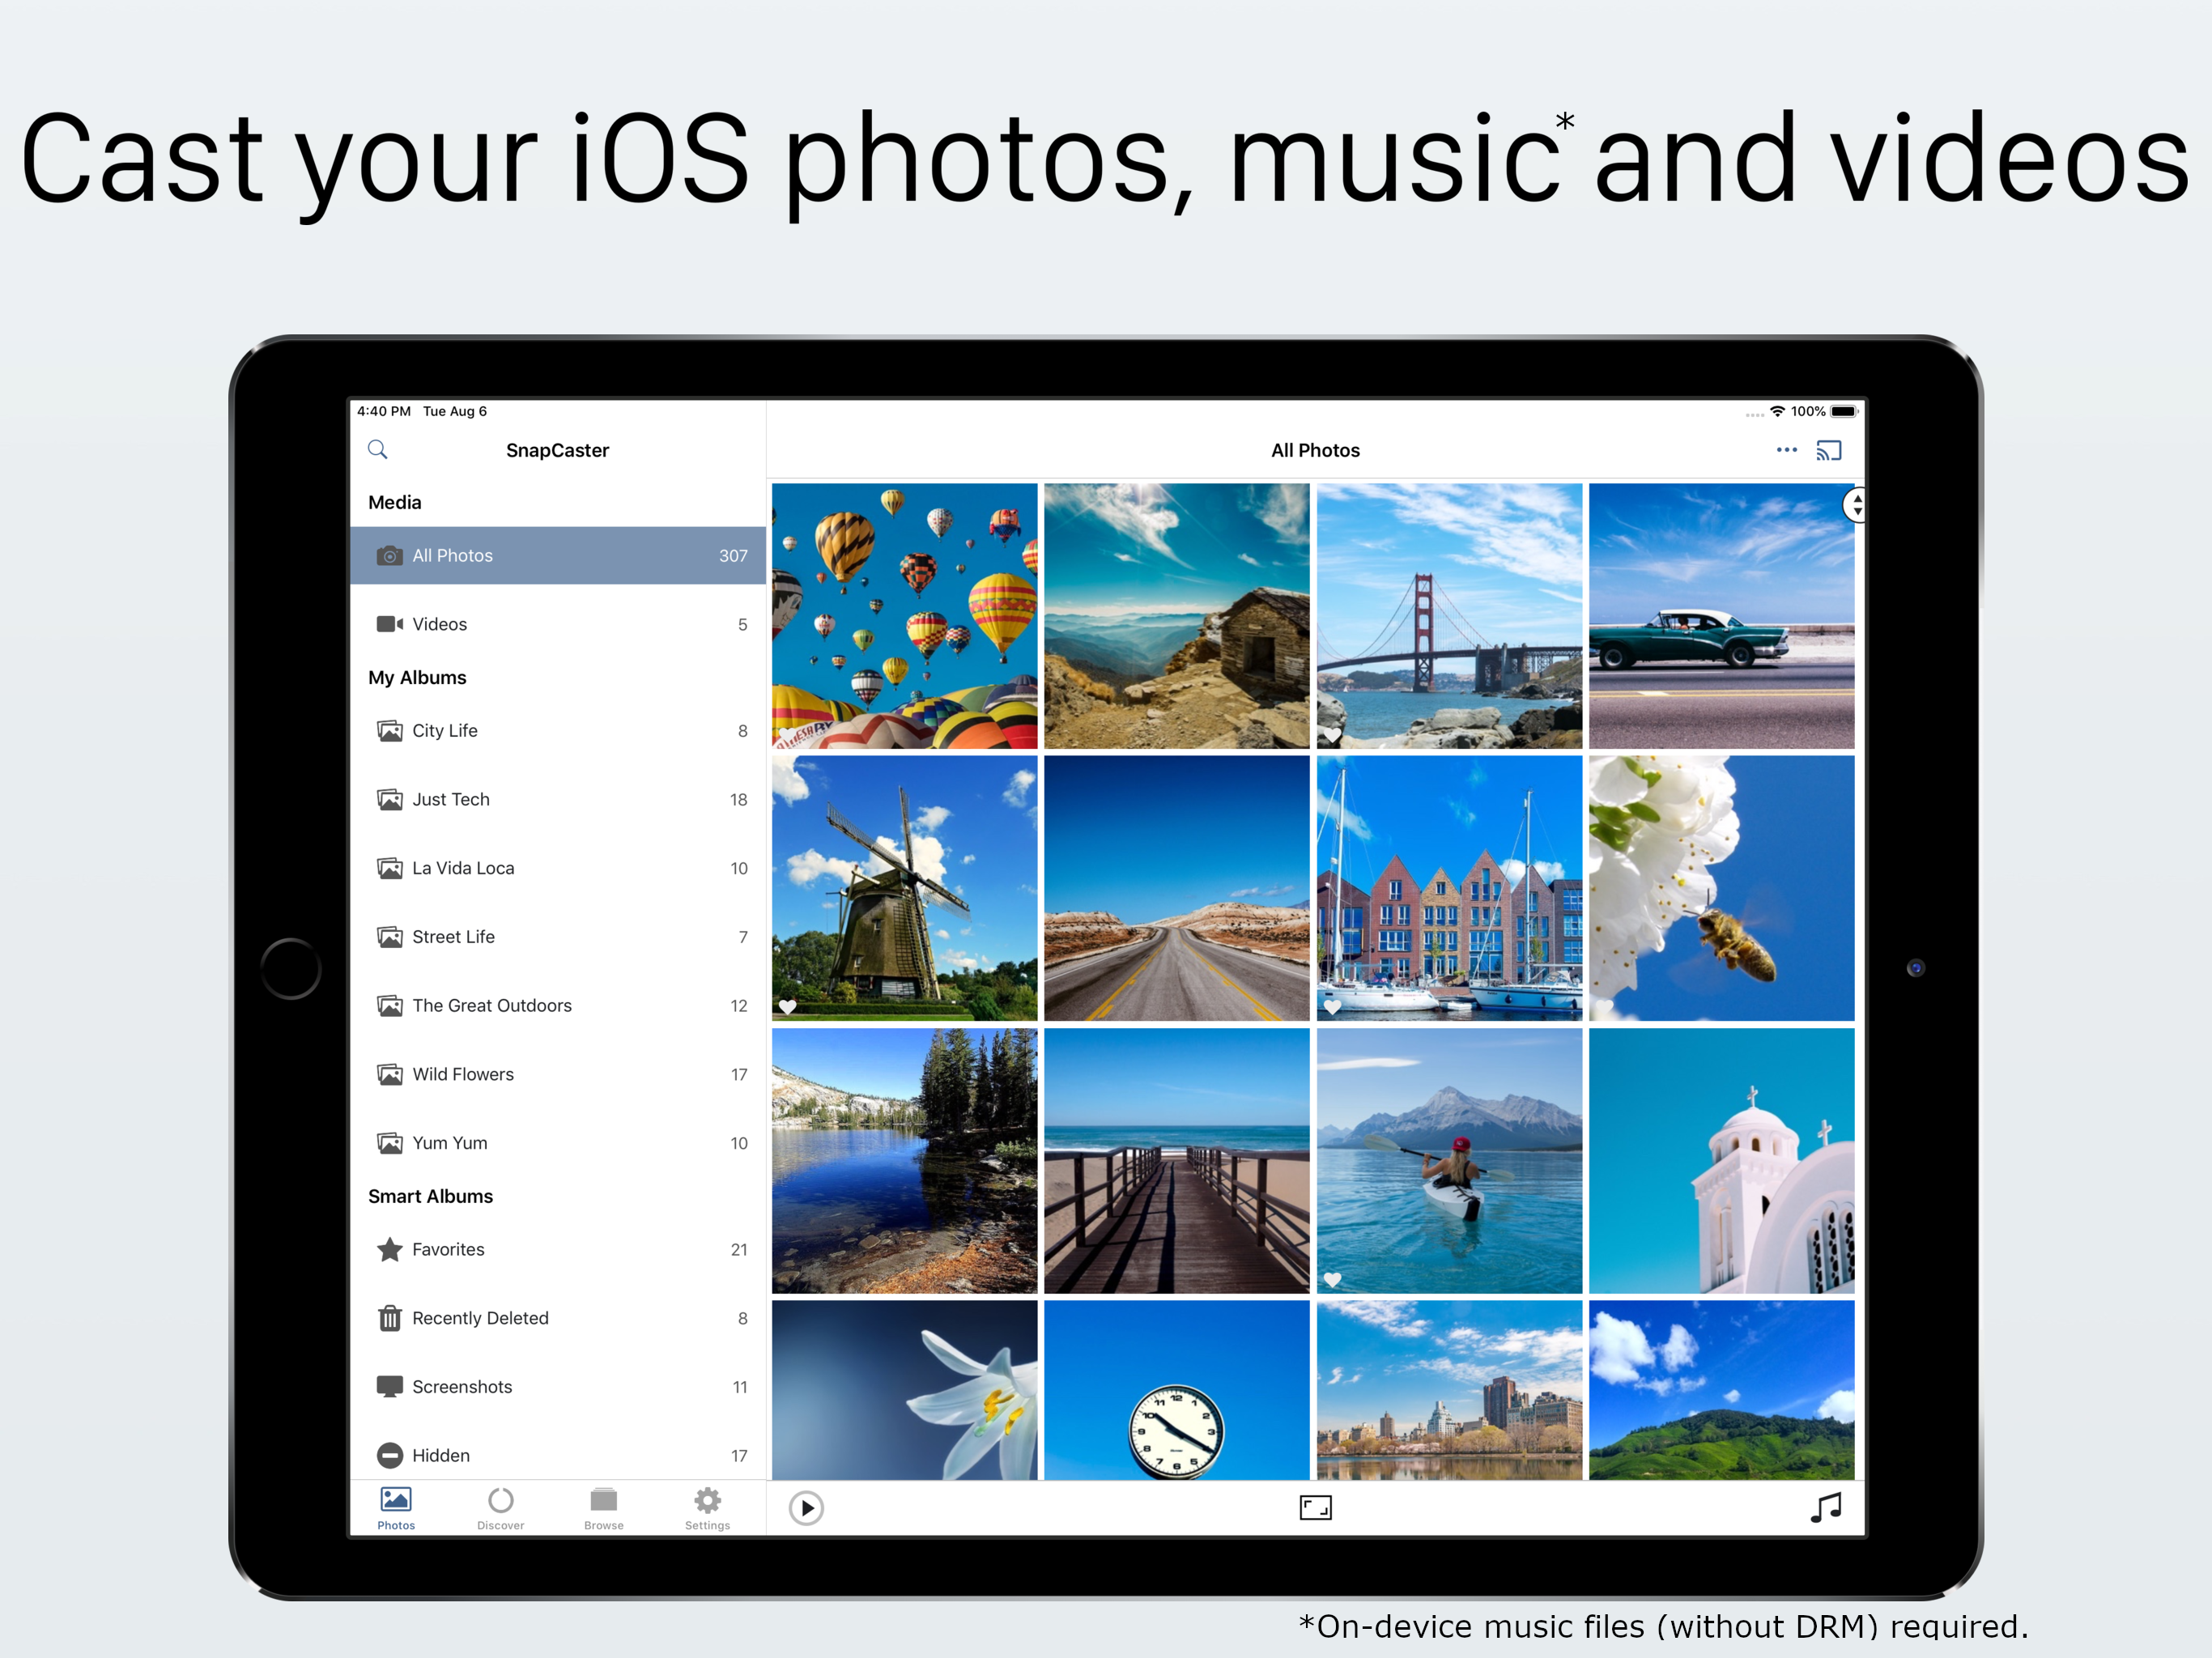2212x1658 pixels.
Task: Open the mountain stone hut photo
Action: (x=1176, y=616)
